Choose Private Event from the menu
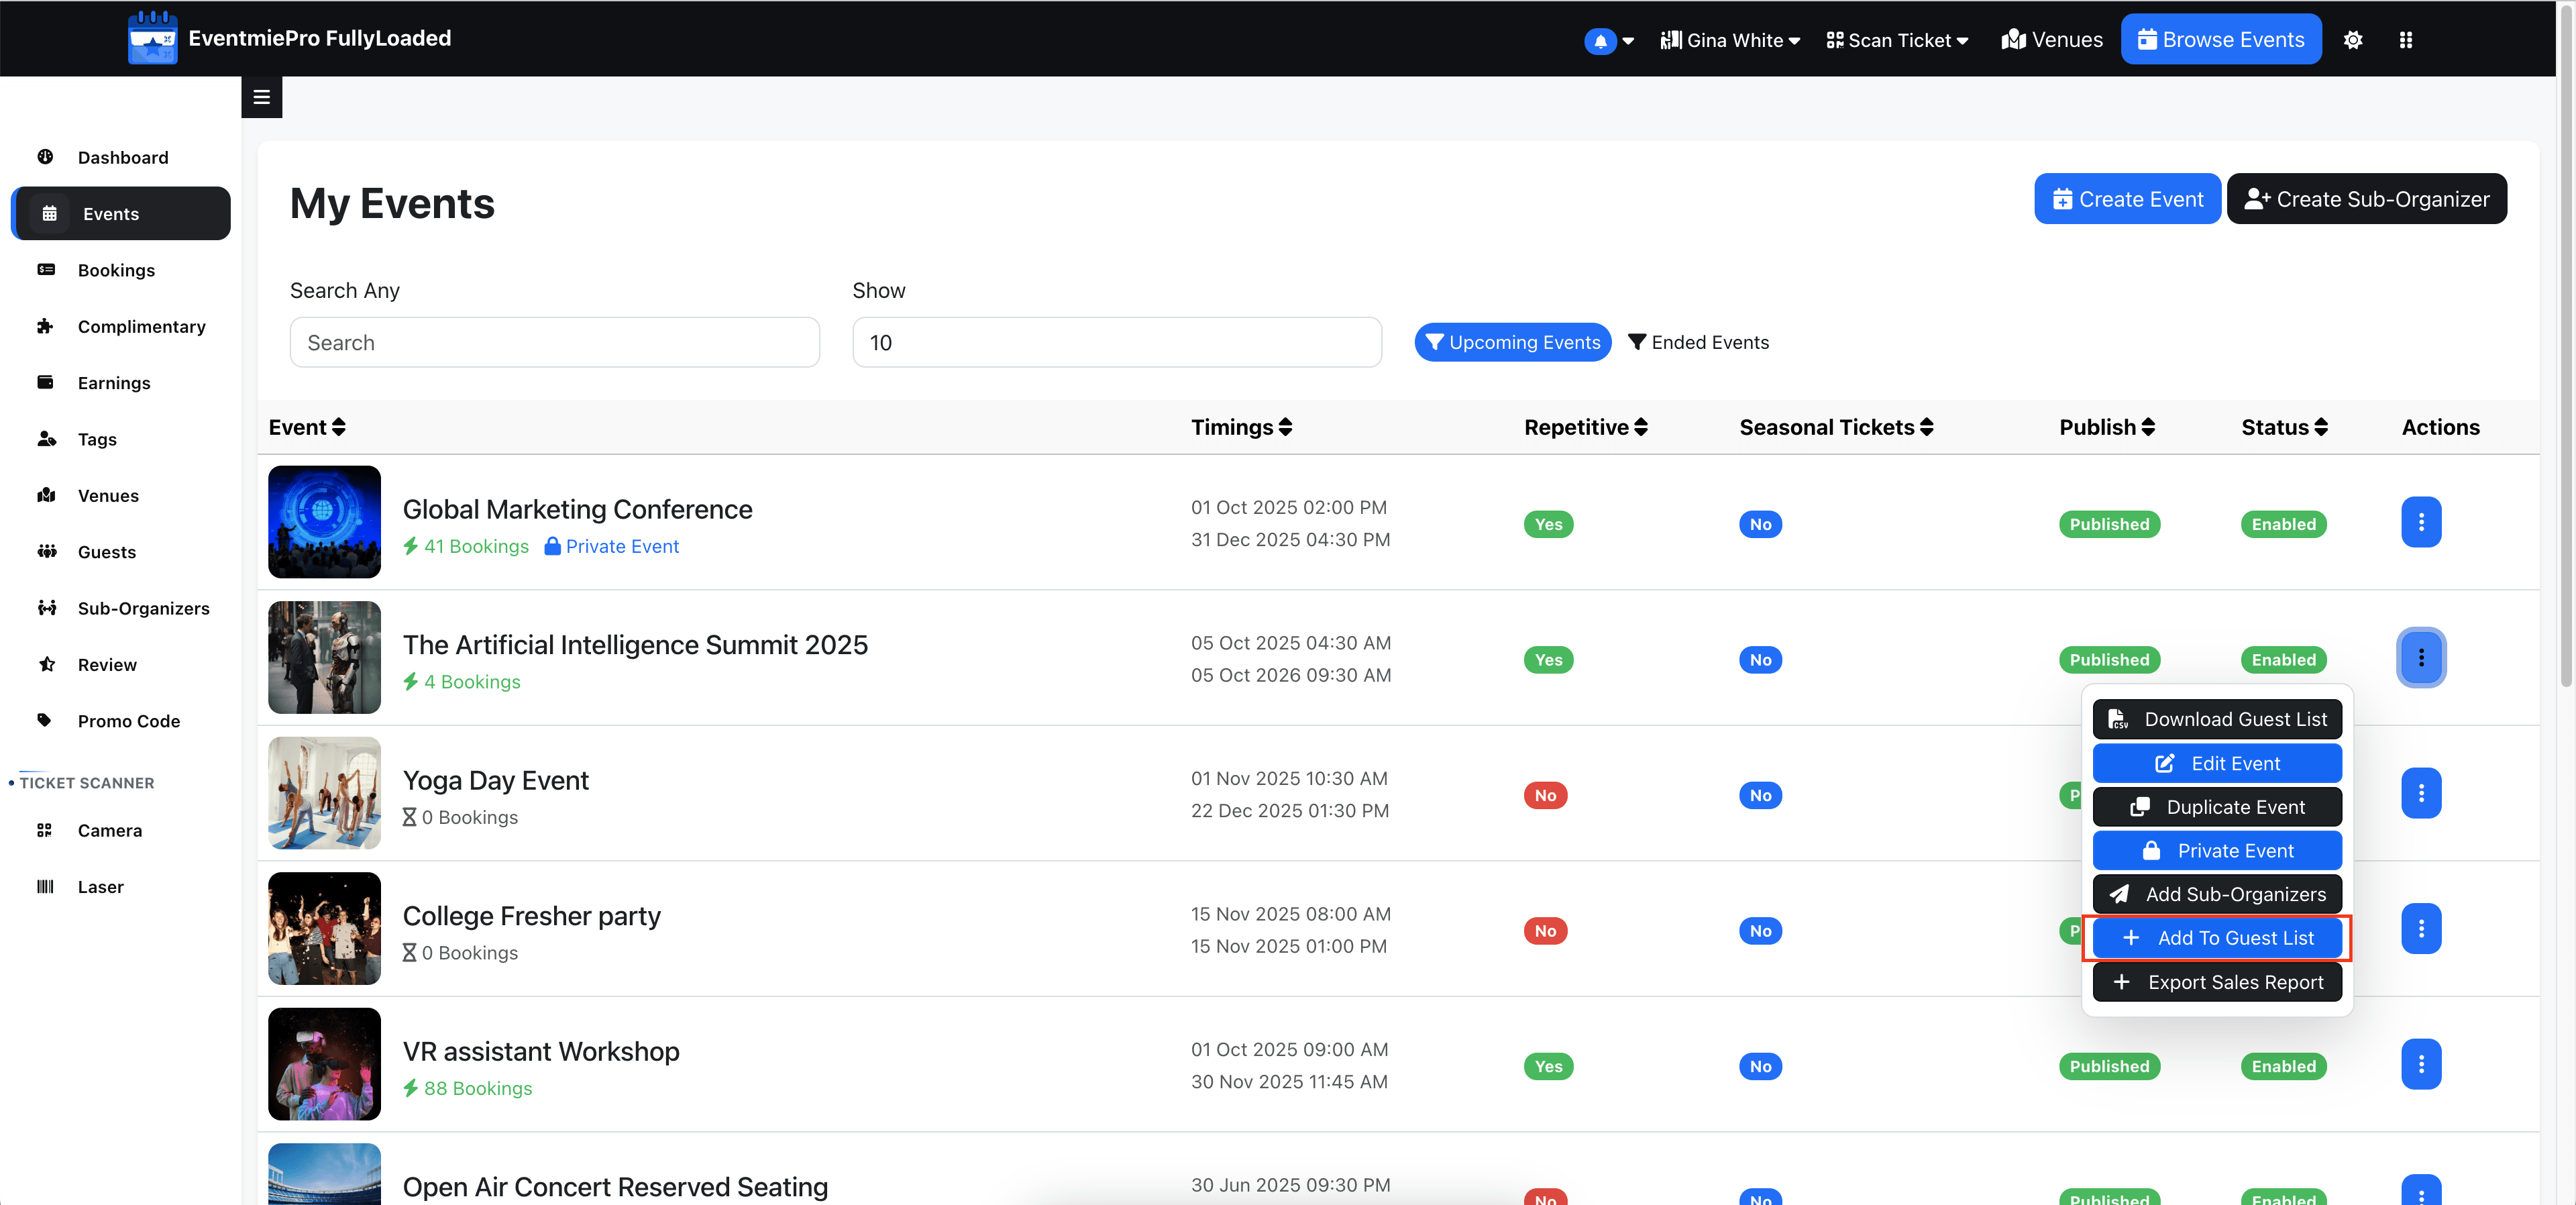This screenshot has width=2576, height=1205. [2216, 851]
